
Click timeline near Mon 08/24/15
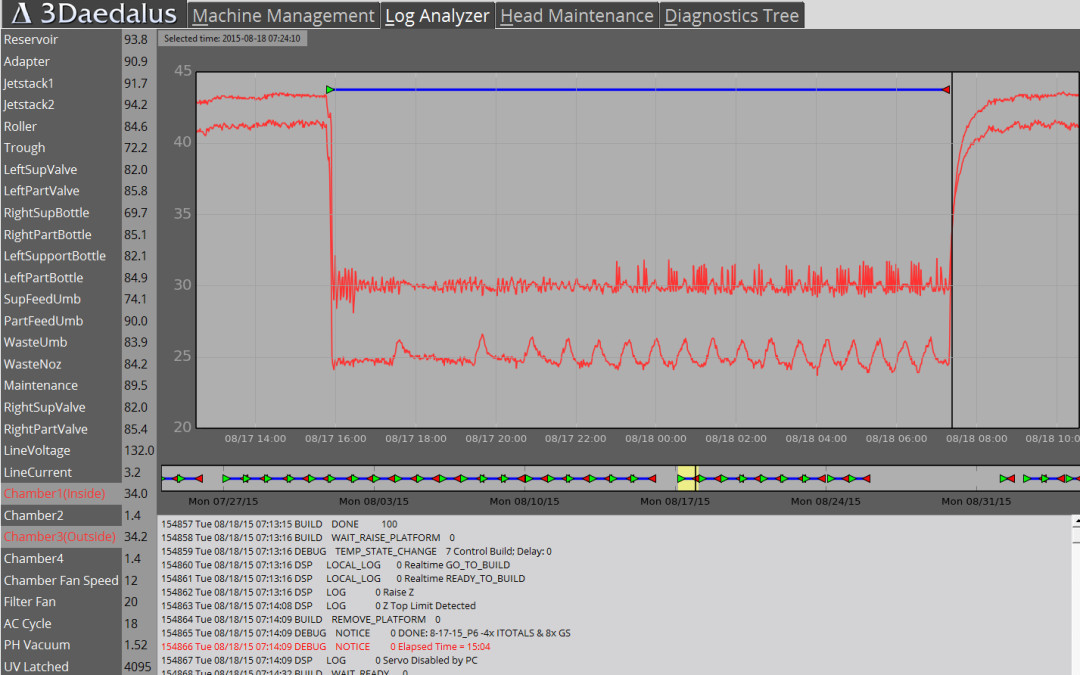pyautogui.click(x=828, y=479)
